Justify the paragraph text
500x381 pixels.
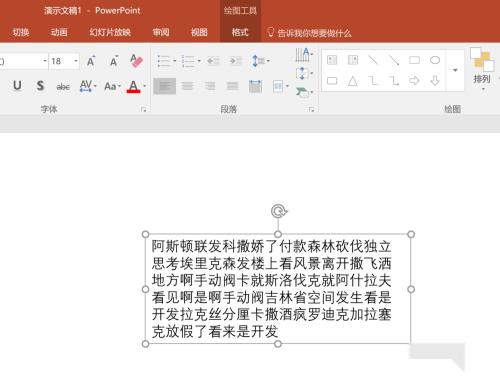coord(233,86)
